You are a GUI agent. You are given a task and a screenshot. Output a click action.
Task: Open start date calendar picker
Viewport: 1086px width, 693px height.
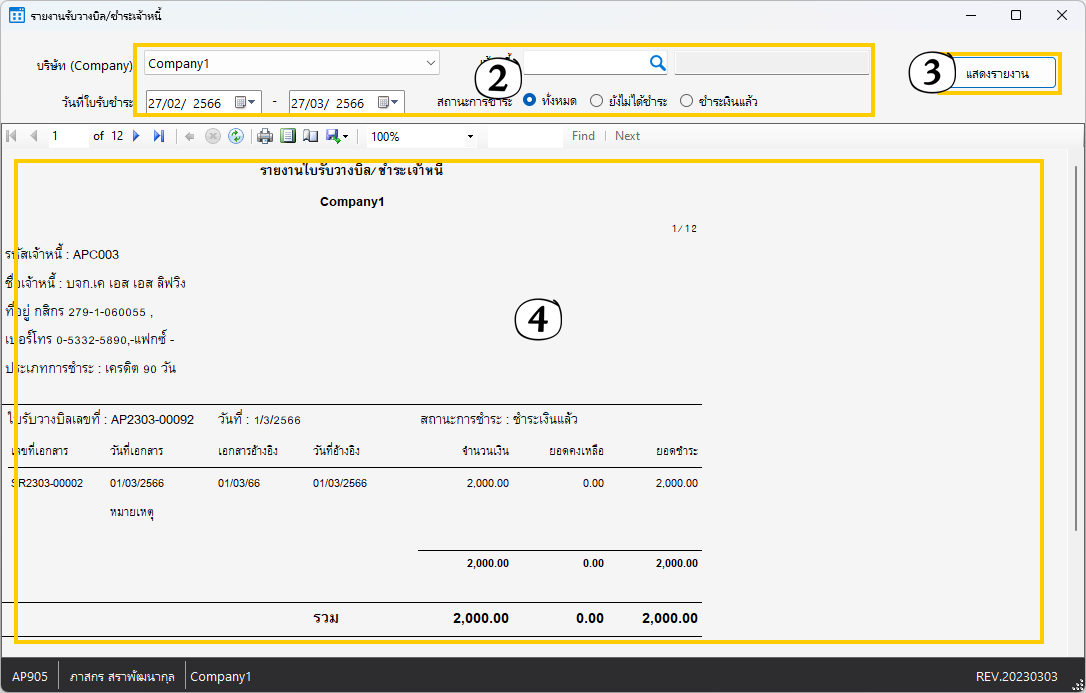[246, 102]
